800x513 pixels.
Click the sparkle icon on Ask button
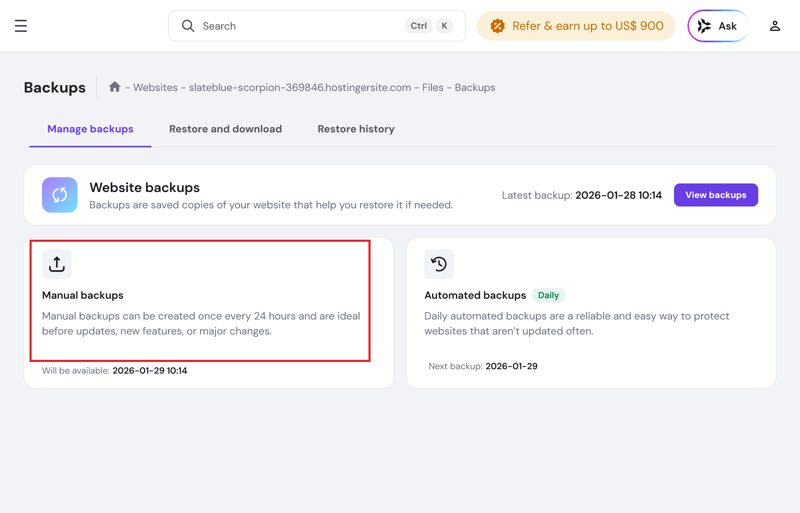tap(705, 26)
